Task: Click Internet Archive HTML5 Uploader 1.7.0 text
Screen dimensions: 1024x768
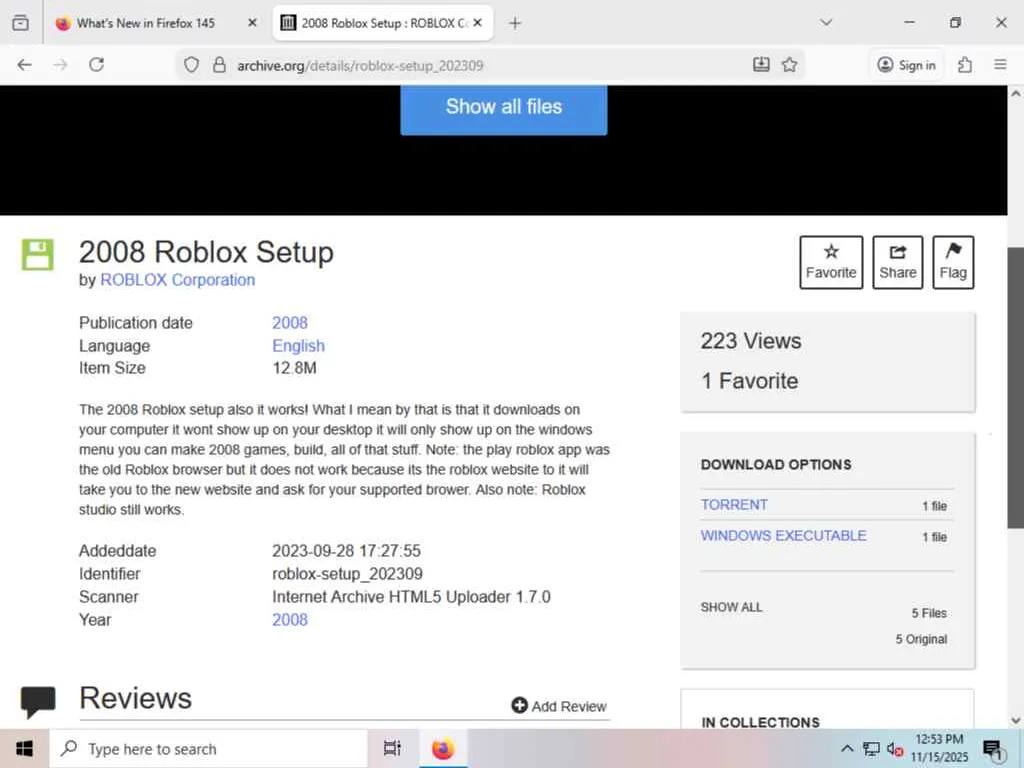Action: pyautogui.click(x=411, y=597)
